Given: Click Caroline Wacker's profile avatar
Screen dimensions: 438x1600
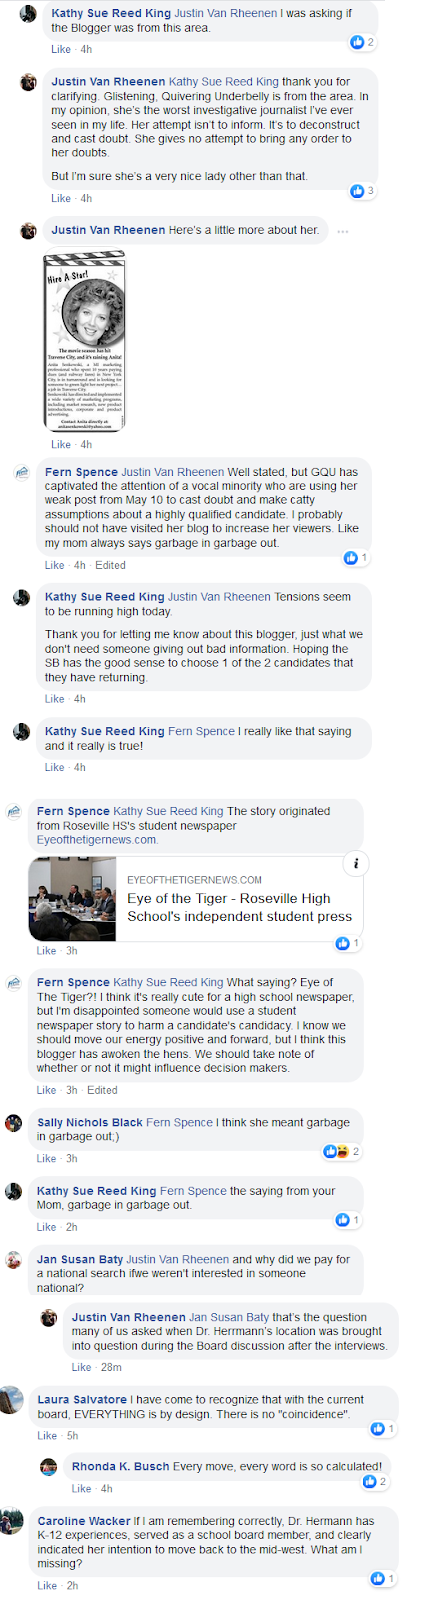Looking at the screenshot, I should click(10, 1521).
